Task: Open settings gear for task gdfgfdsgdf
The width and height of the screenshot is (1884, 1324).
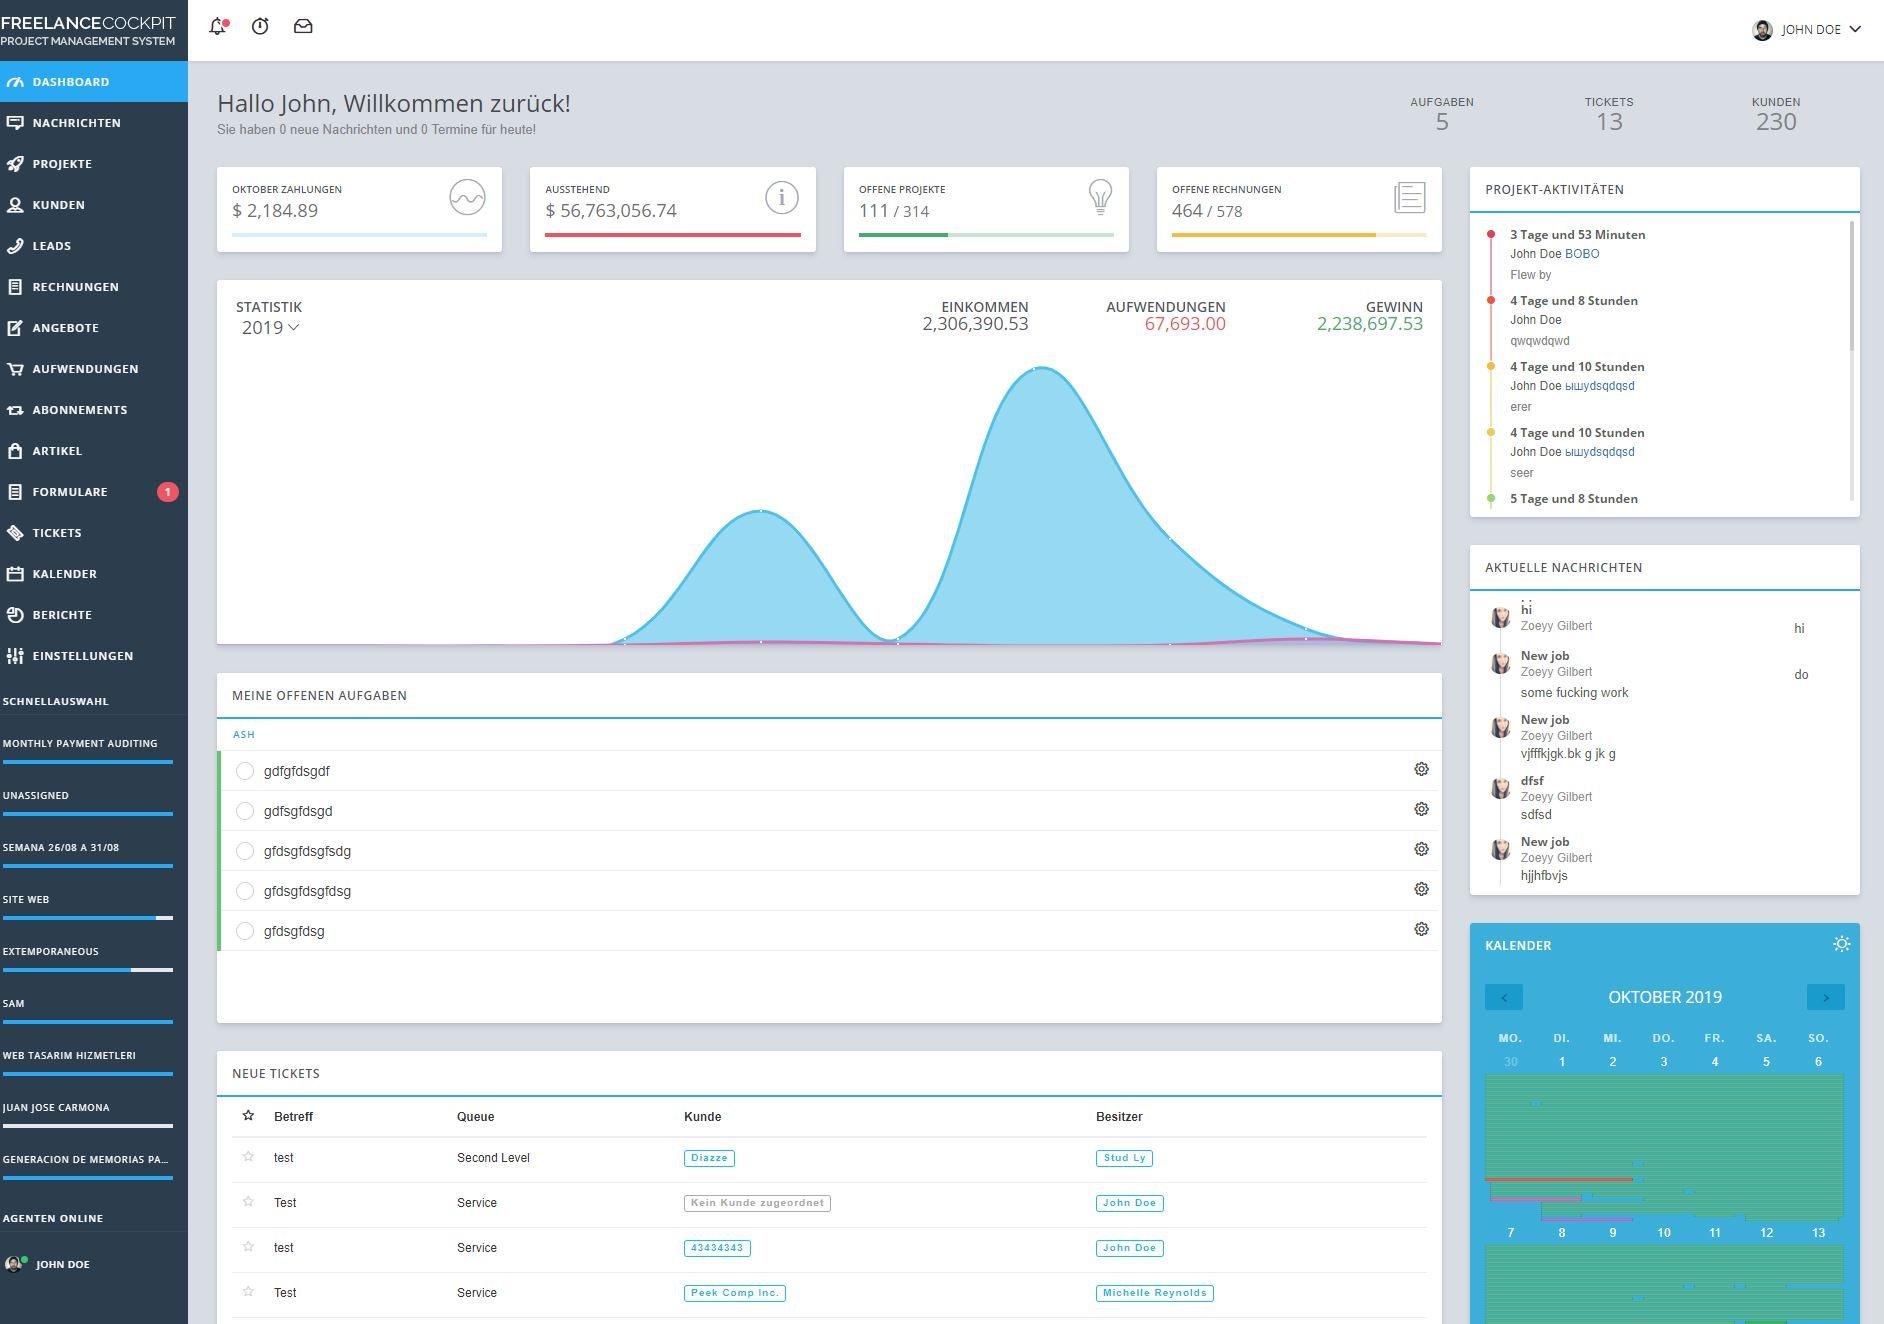Action: tap(1421, 769)
